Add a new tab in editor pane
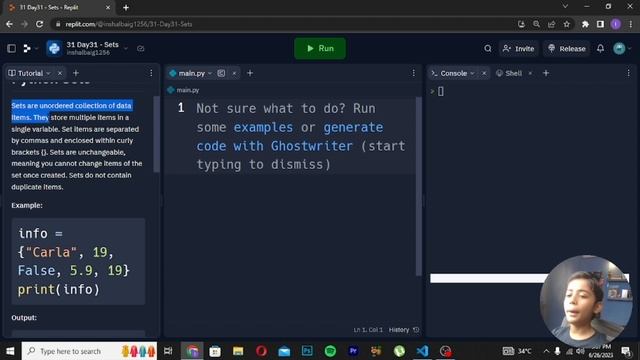640x360 pixels. (250, 73)
